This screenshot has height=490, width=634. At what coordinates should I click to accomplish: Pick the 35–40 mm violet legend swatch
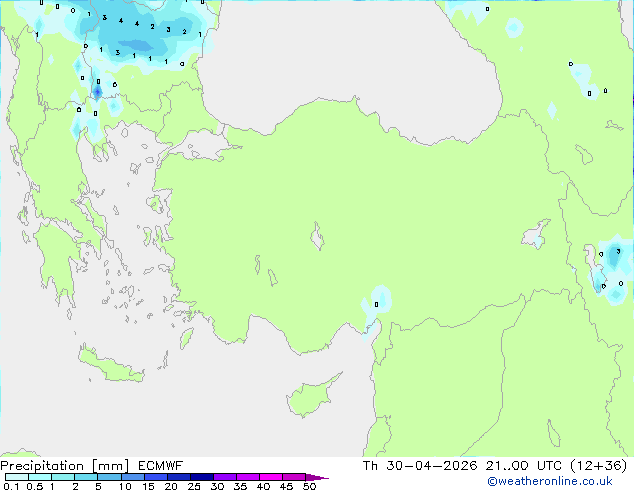point(248,477)
